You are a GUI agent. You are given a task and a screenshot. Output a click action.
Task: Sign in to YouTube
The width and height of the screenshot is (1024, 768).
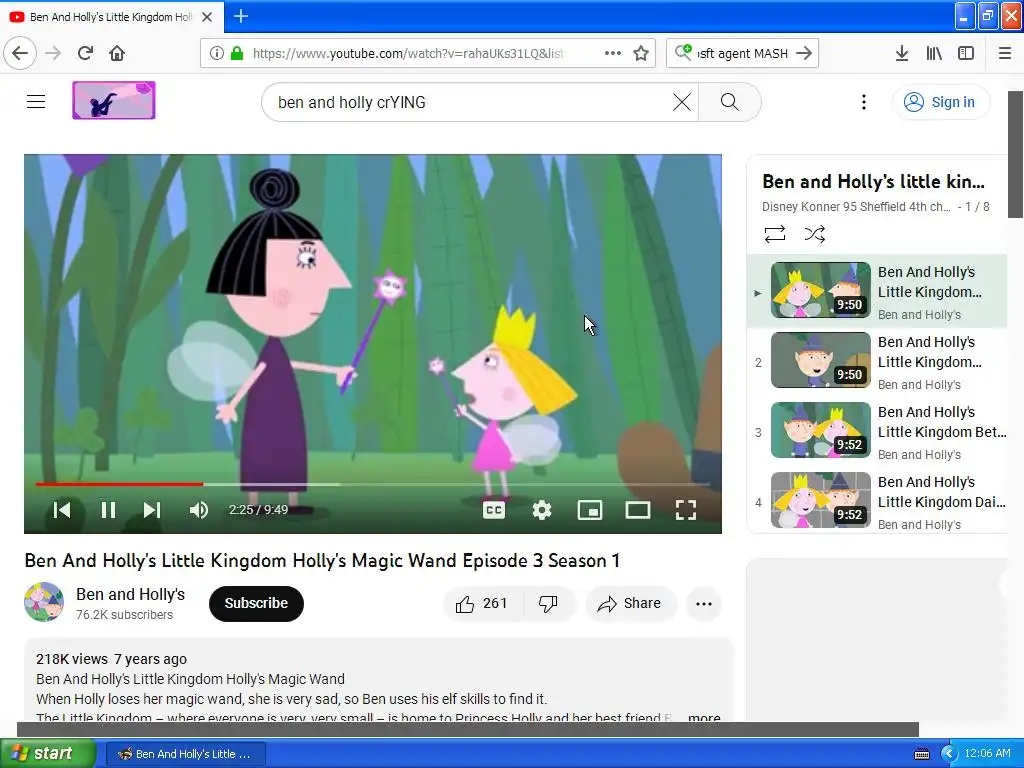tap(940, 102)
